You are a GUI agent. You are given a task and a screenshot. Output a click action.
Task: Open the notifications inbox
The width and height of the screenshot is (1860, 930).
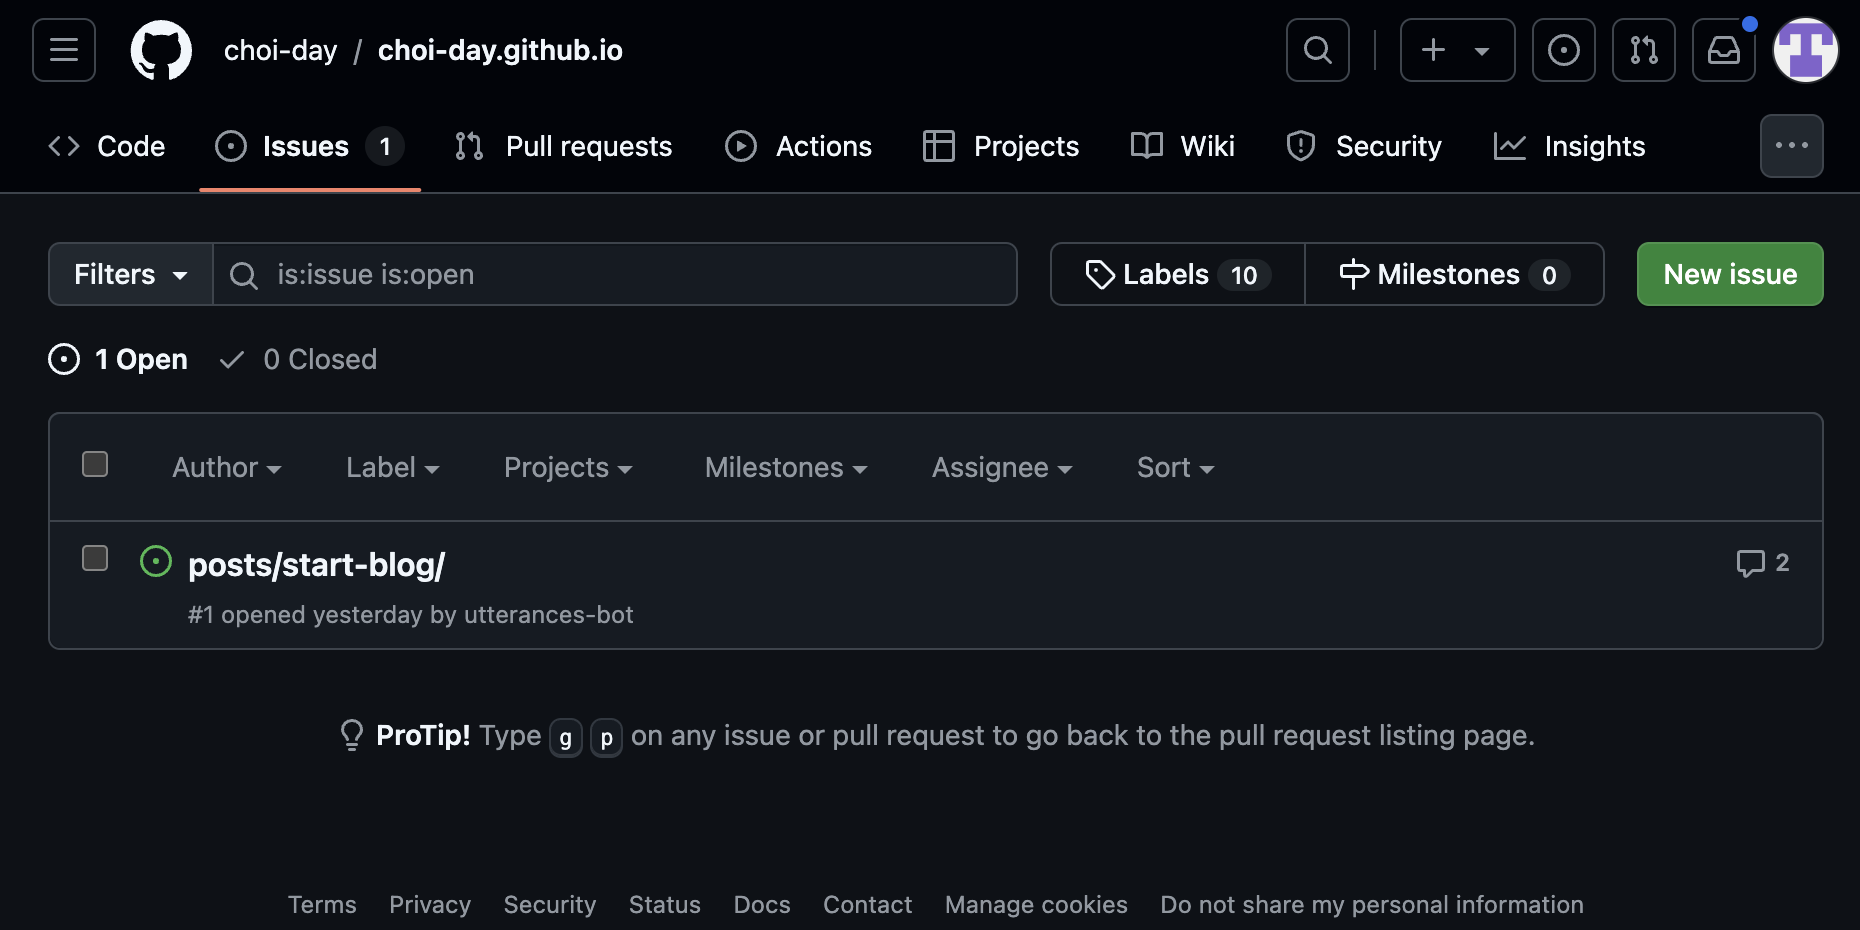pos(1723,50)
